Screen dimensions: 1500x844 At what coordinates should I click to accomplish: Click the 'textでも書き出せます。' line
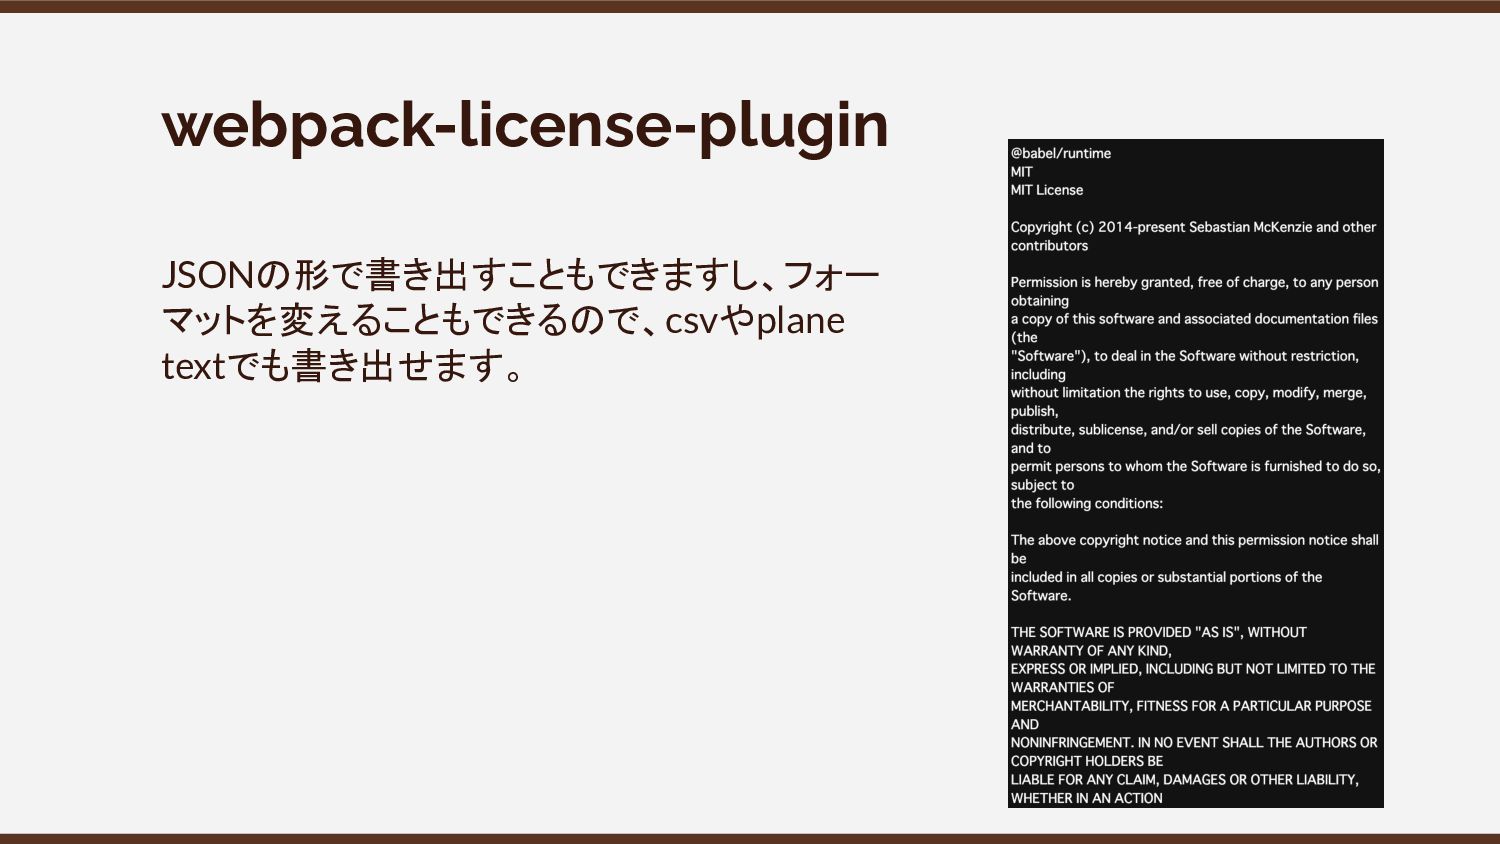344,366
